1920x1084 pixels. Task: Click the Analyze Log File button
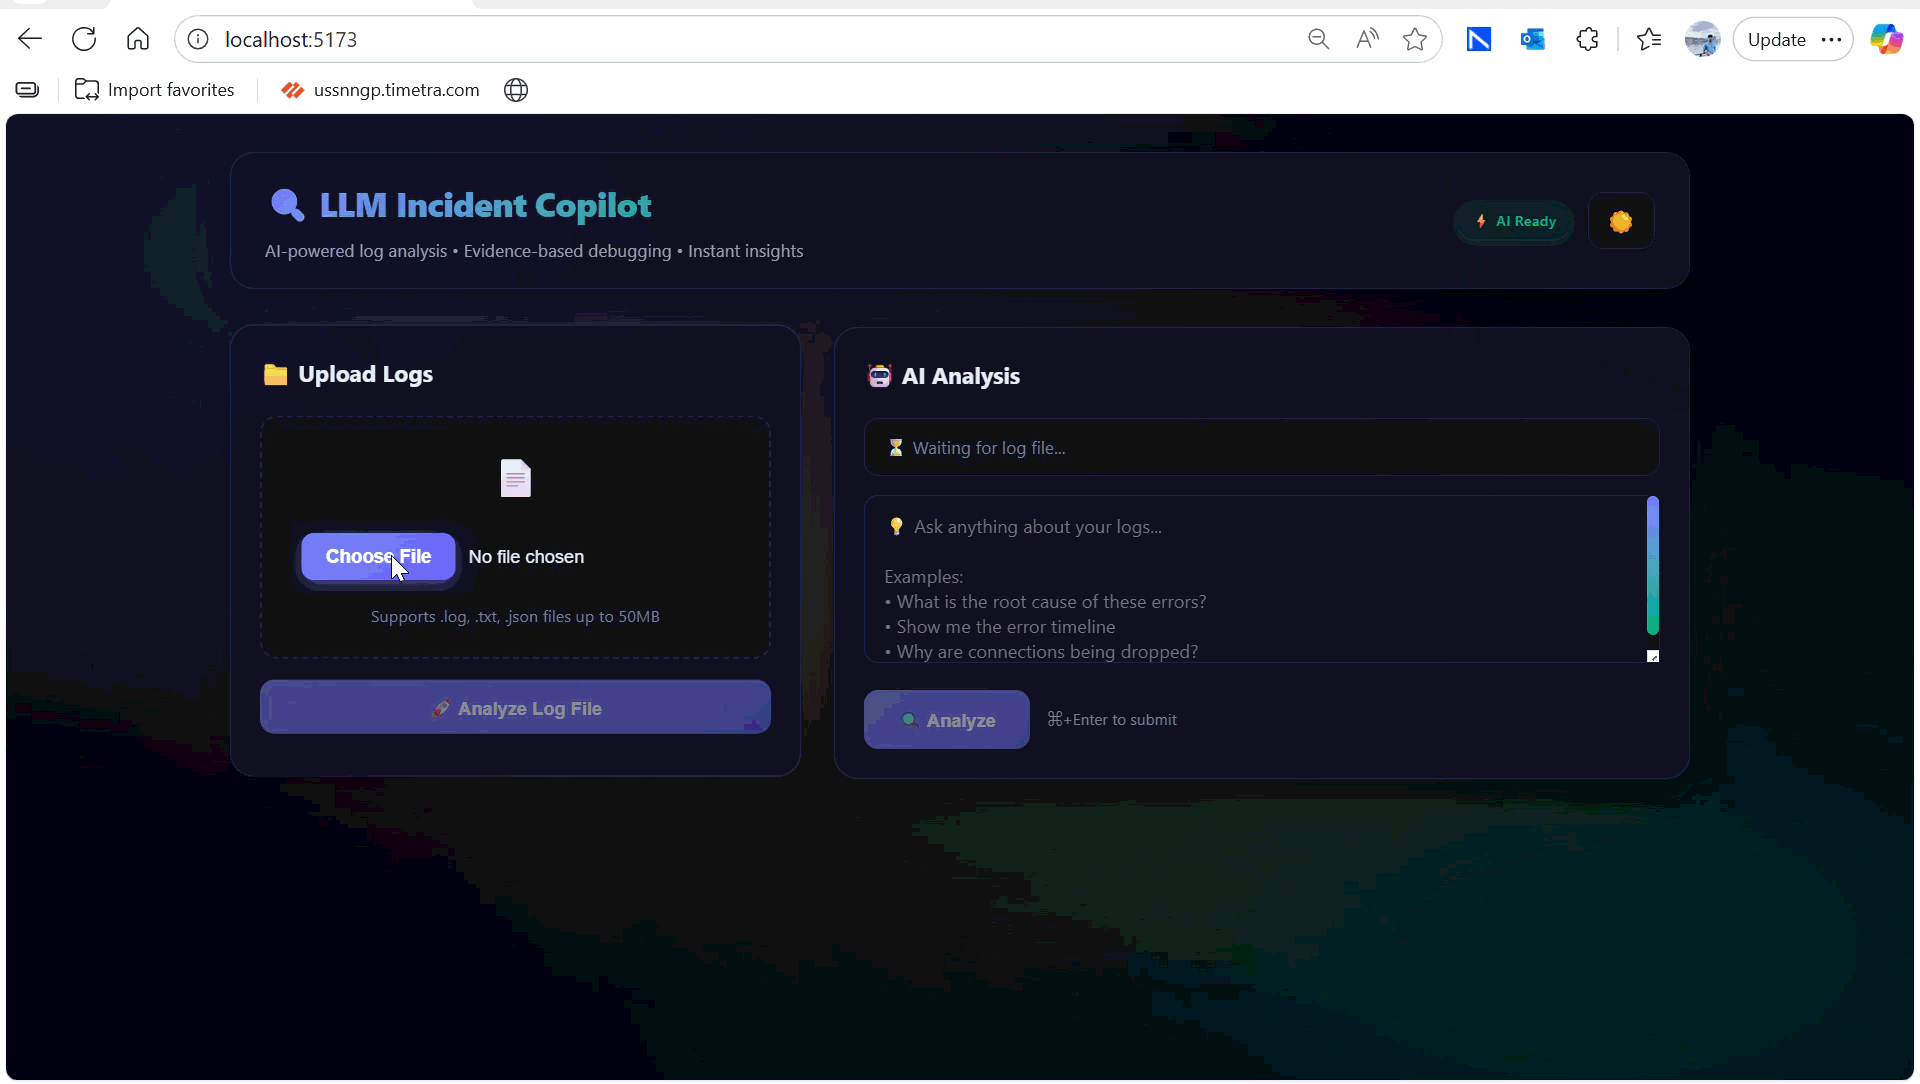[515, 708]
